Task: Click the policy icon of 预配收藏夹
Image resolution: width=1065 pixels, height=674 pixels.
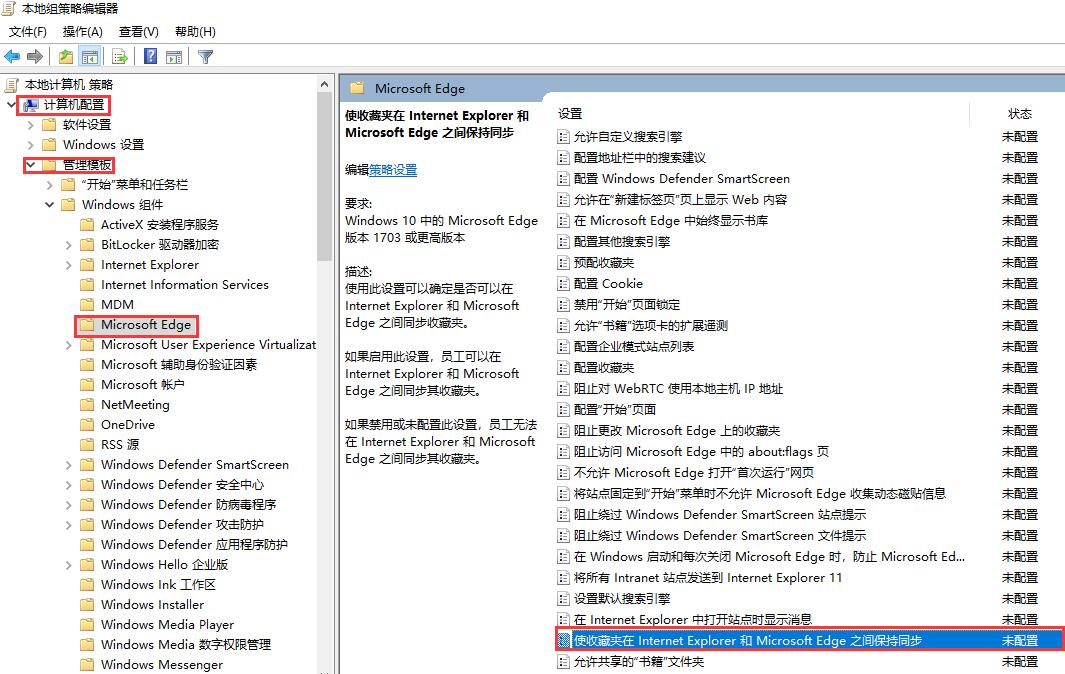Action: (x=563, y=263)
